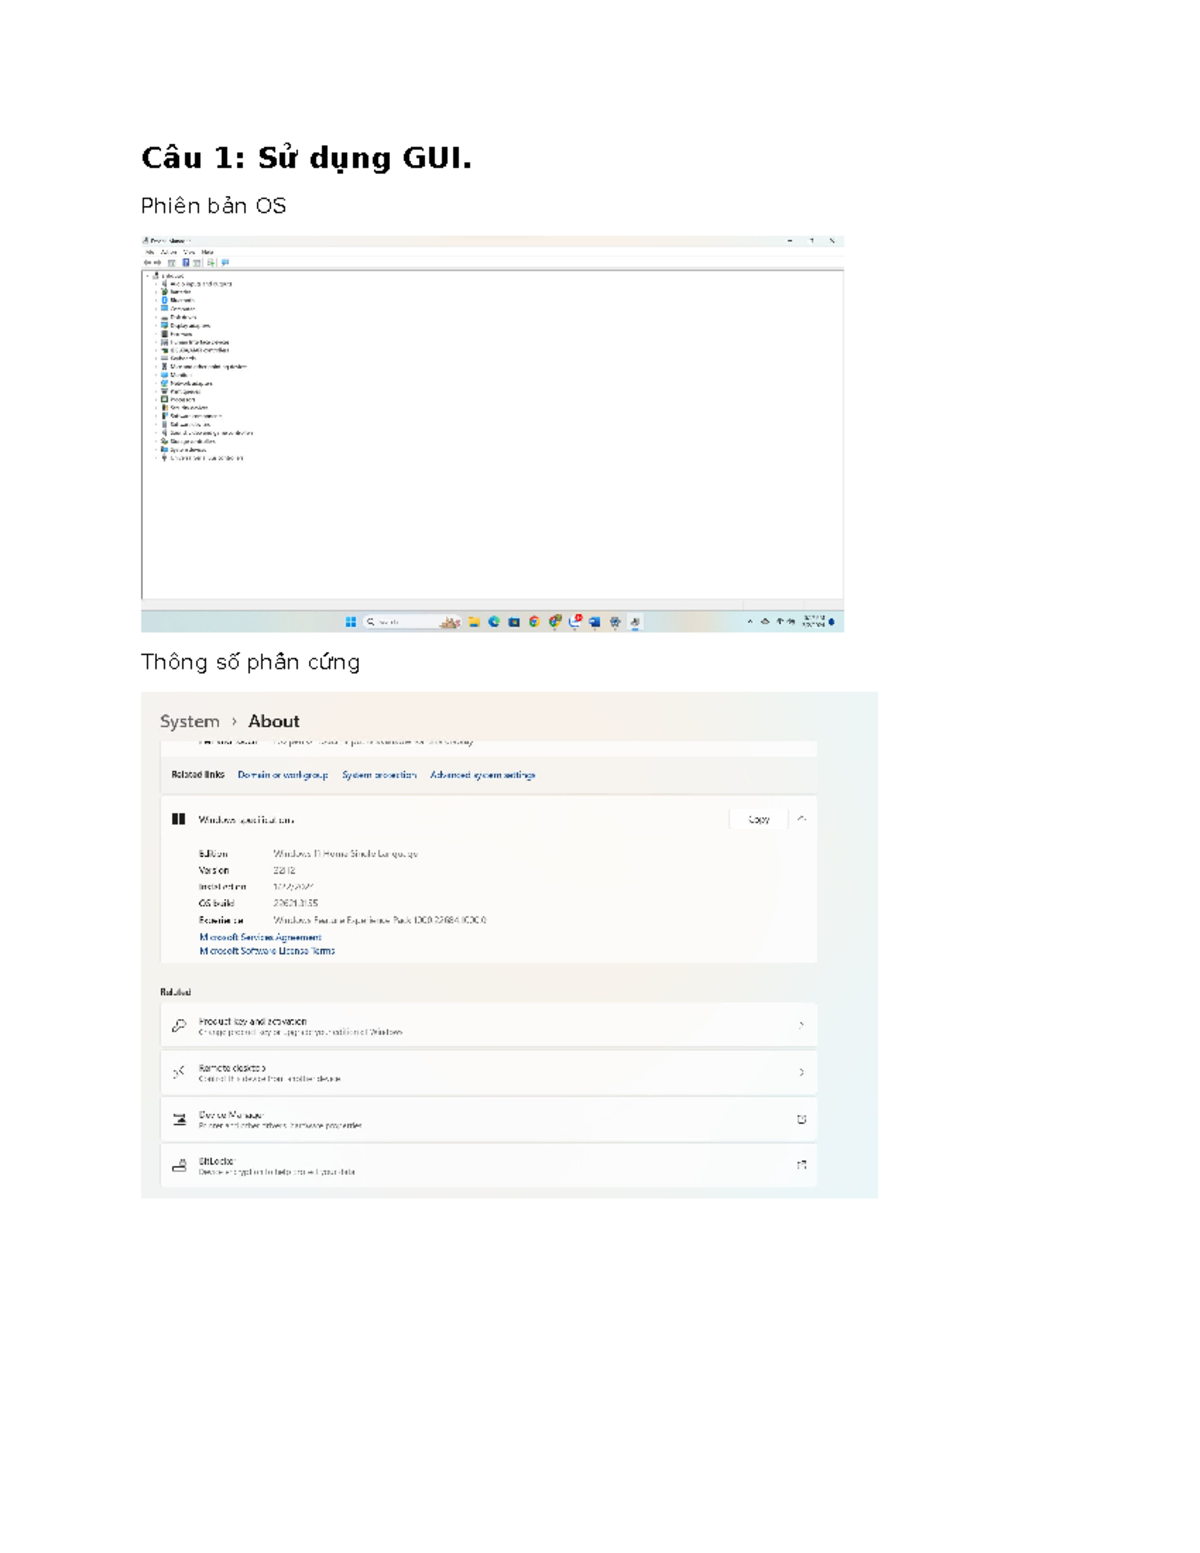Open the Microsoft Services Agreement link

[260, 937]
